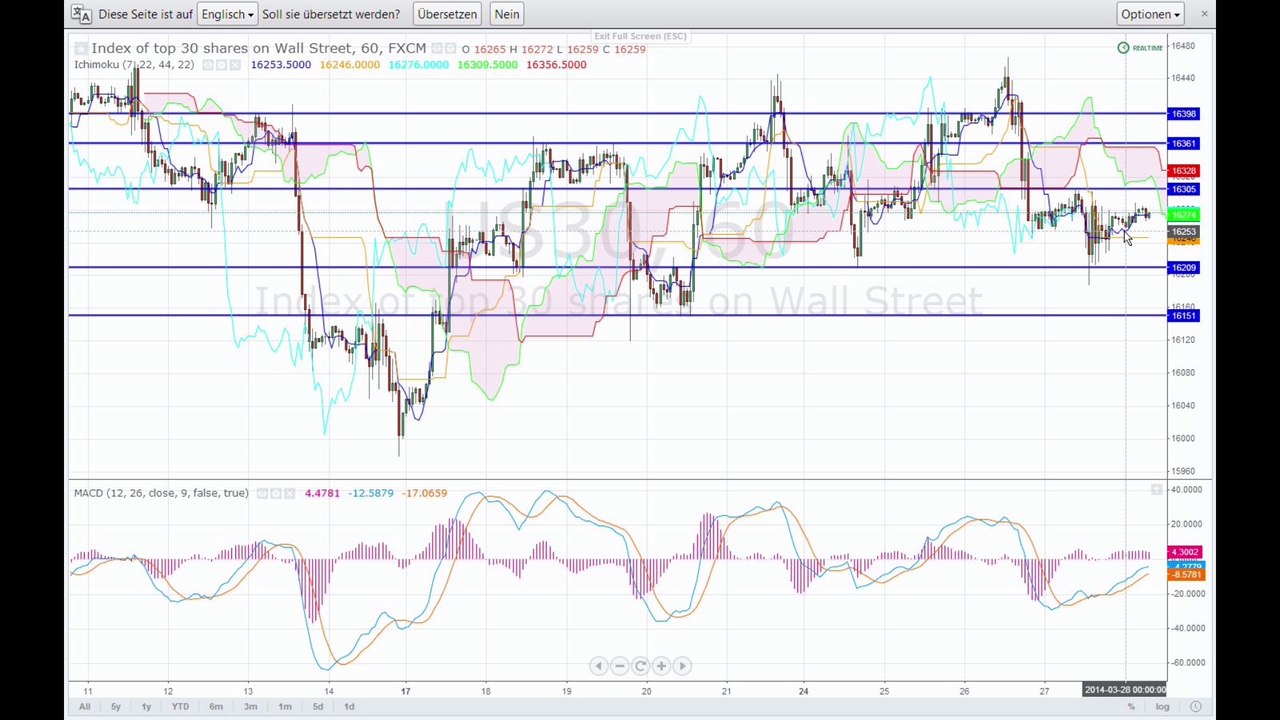Select the 1d time range
The image size is (1280, 720).
(349, 707)
